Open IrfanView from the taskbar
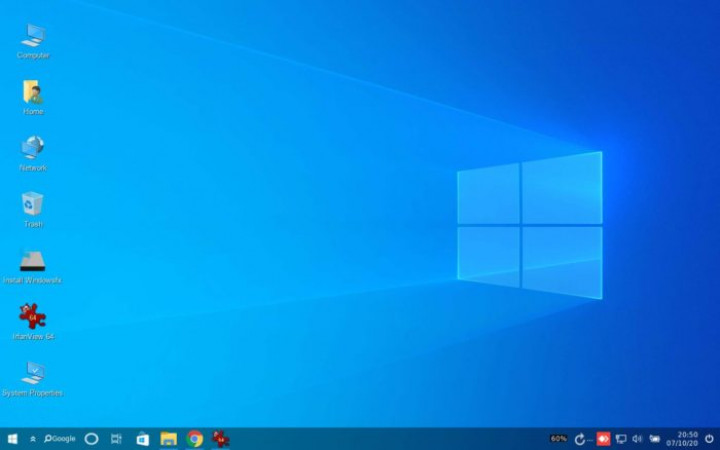Image resolution: width=720 pixels, height=450 pixels. [x=220, y=439]
